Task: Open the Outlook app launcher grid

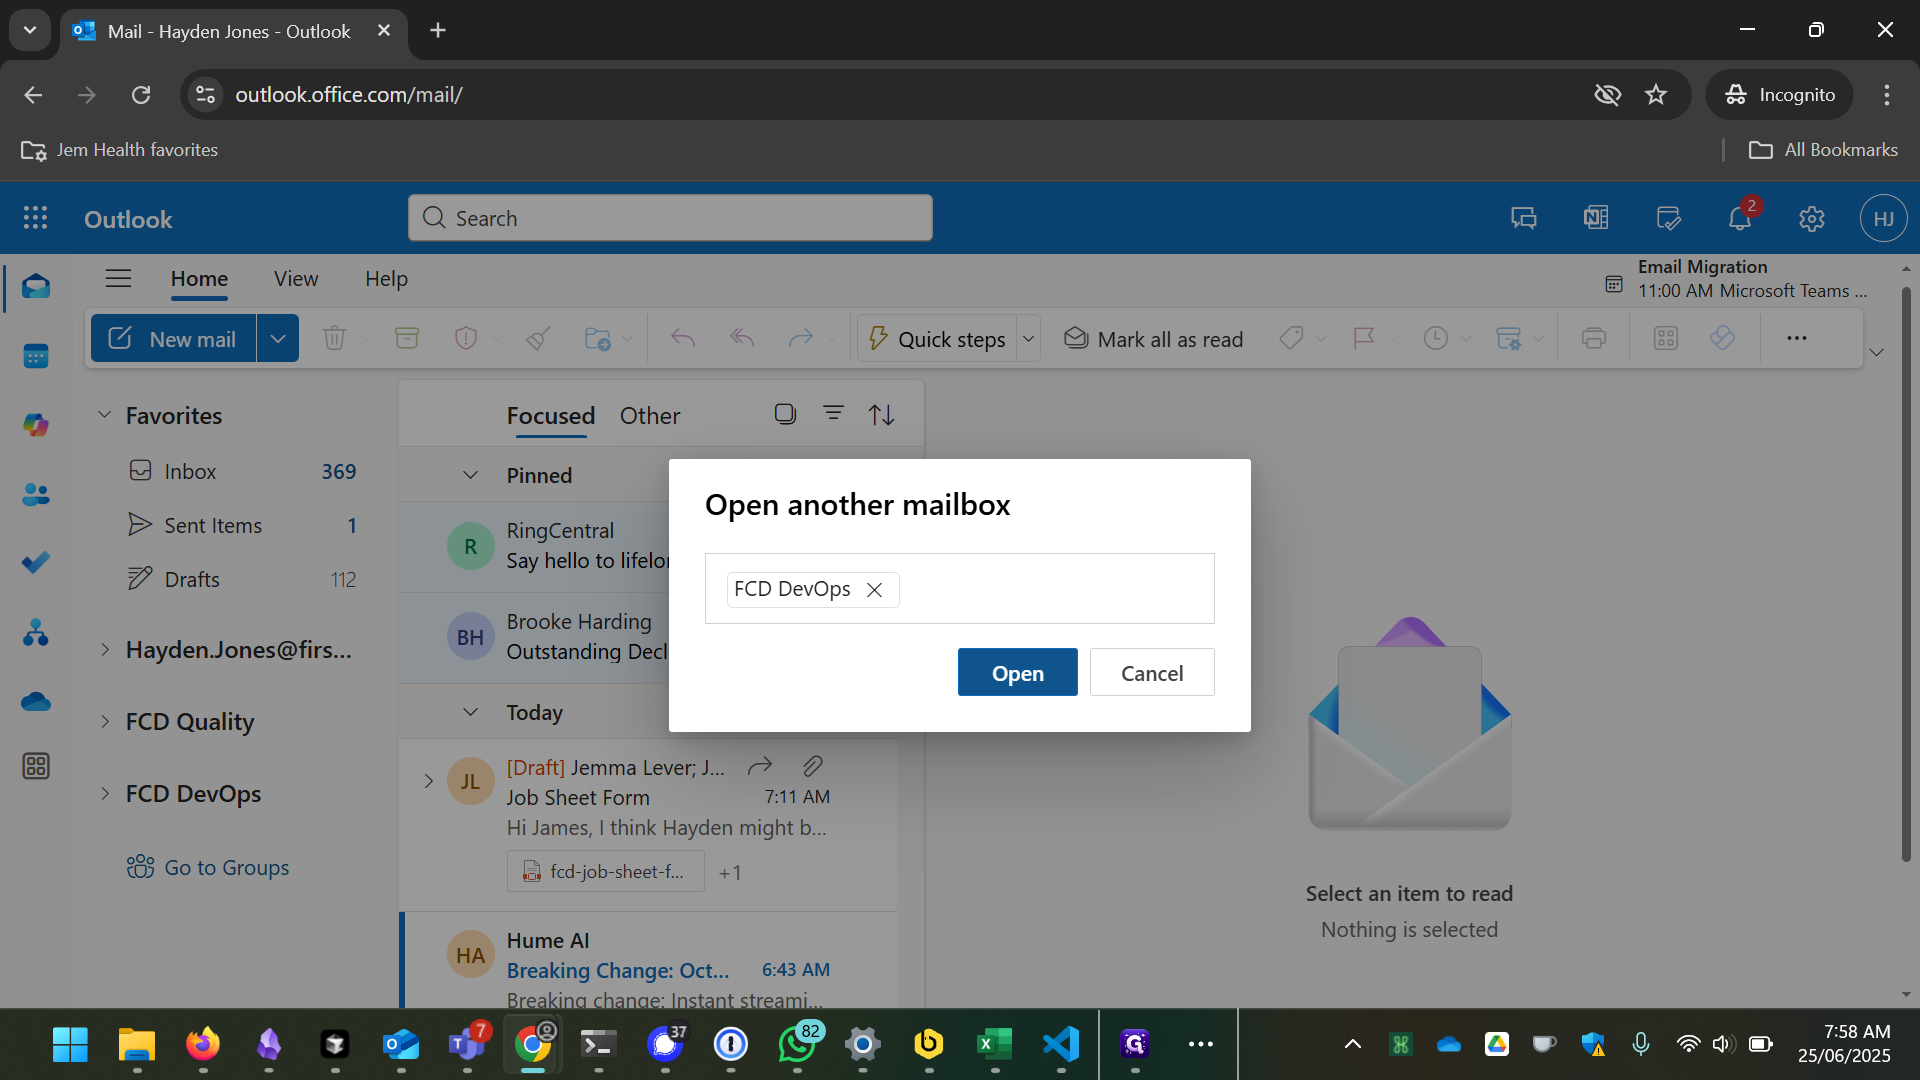Action: pyautogui.click(x=35, y=218)
